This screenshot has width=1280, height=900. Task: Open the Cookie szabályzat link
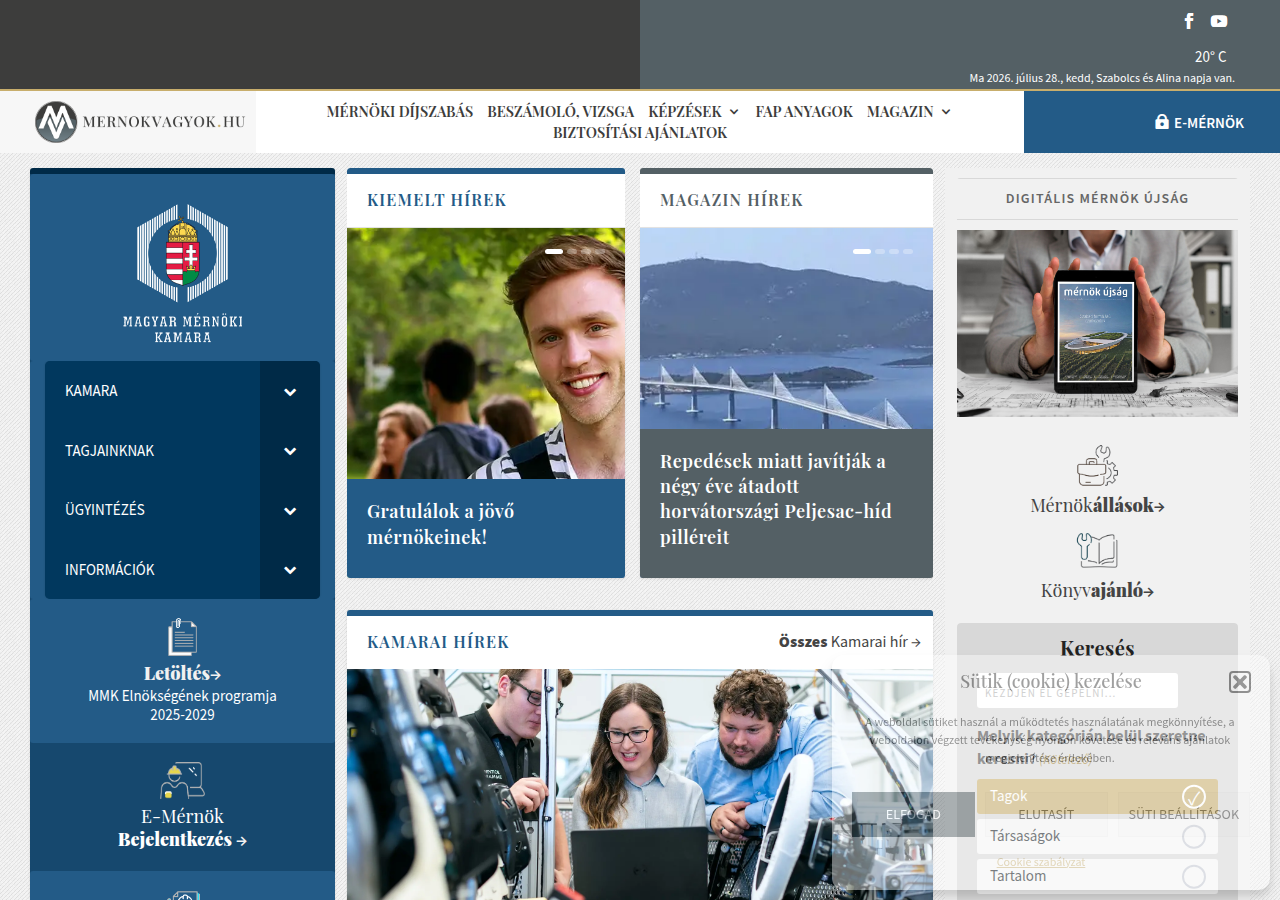1041,862
